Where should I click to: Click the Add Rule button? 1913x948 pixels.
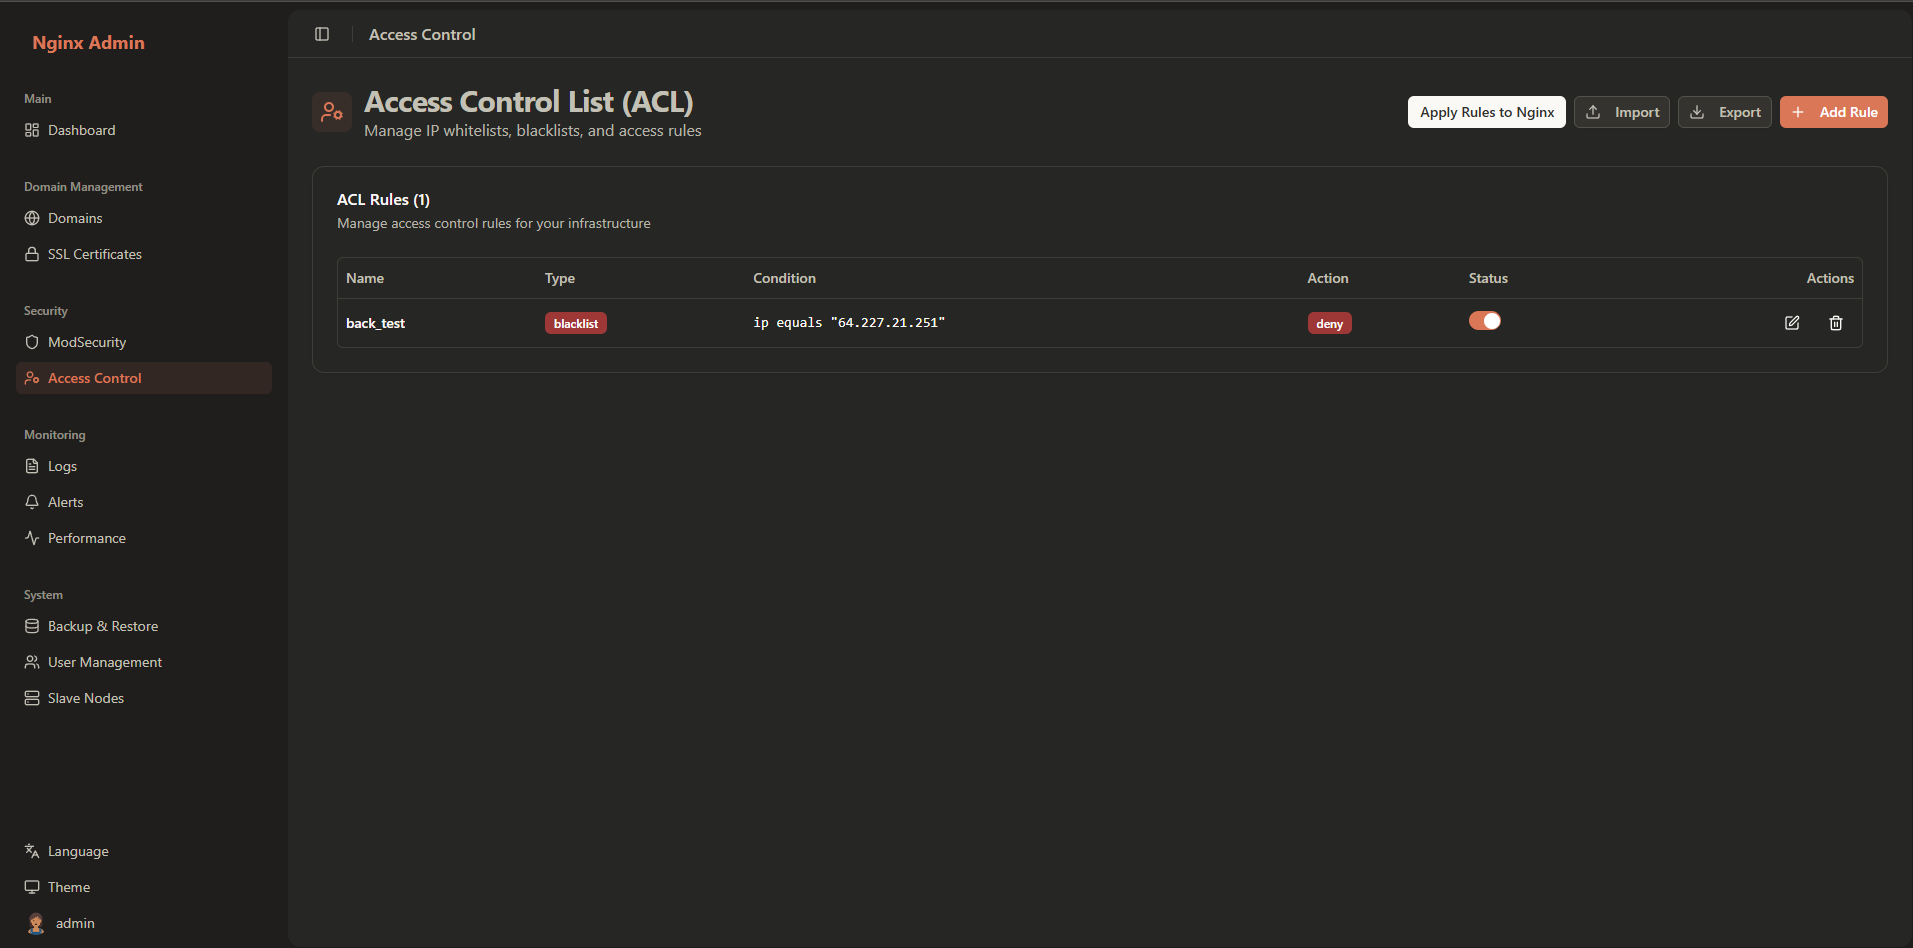(x=1833, y=112)
